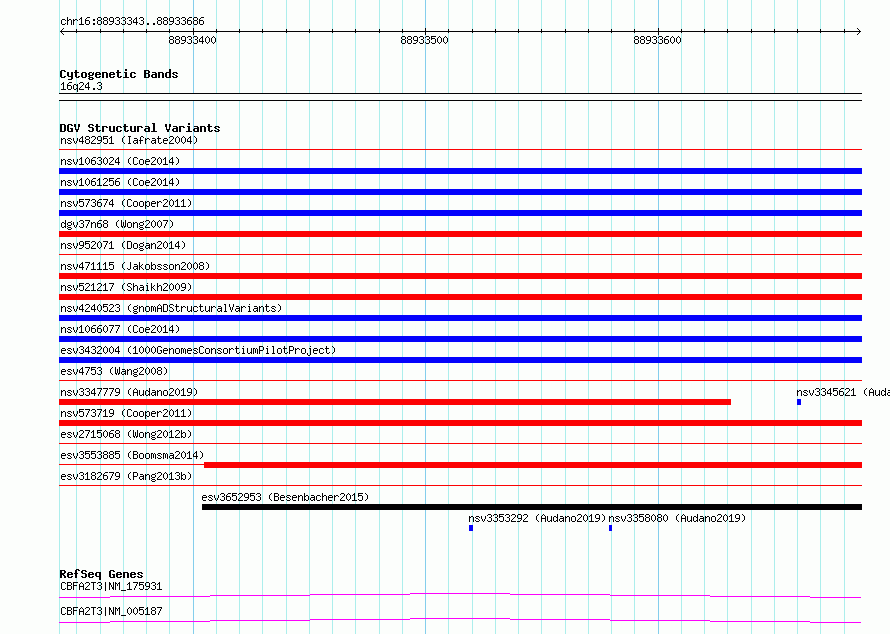The image size is (890, 634).
Task: Open variant nsv482951 (Iafrate2004)
Action: point(129,140)
